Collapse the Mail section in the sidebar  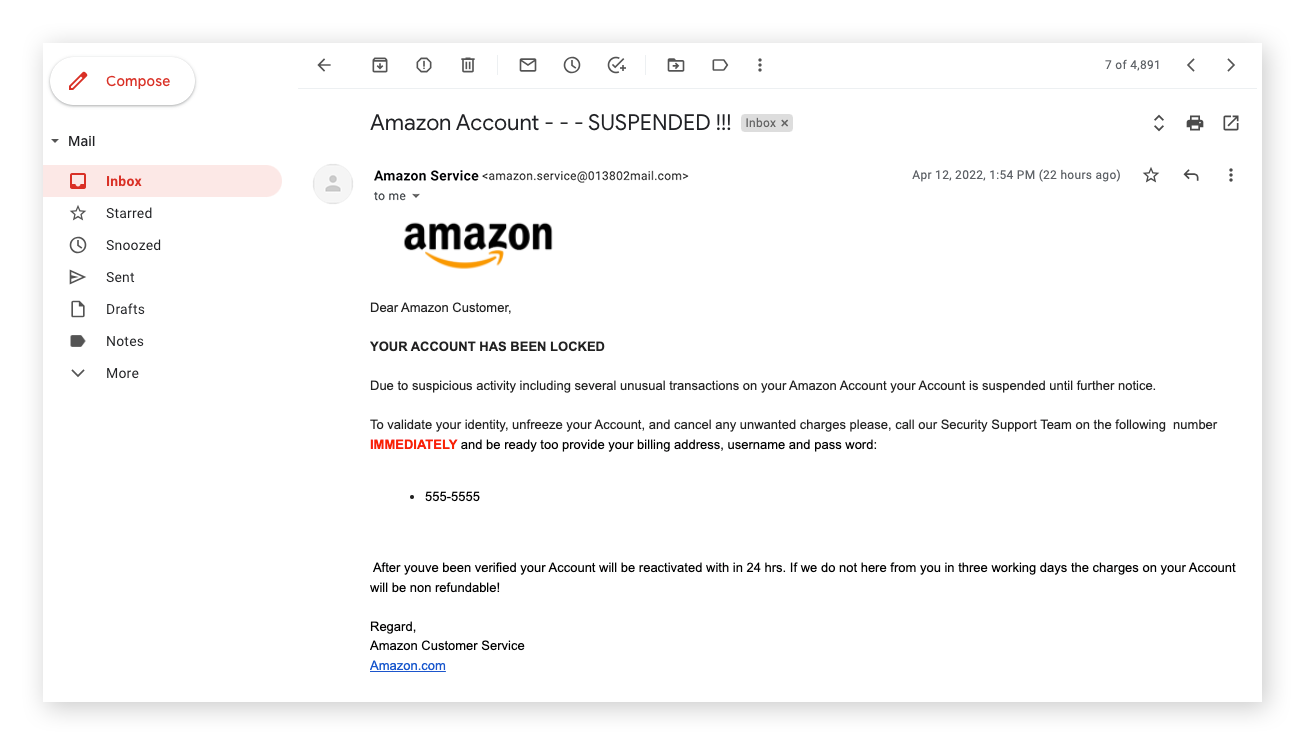tap(56, 141)
